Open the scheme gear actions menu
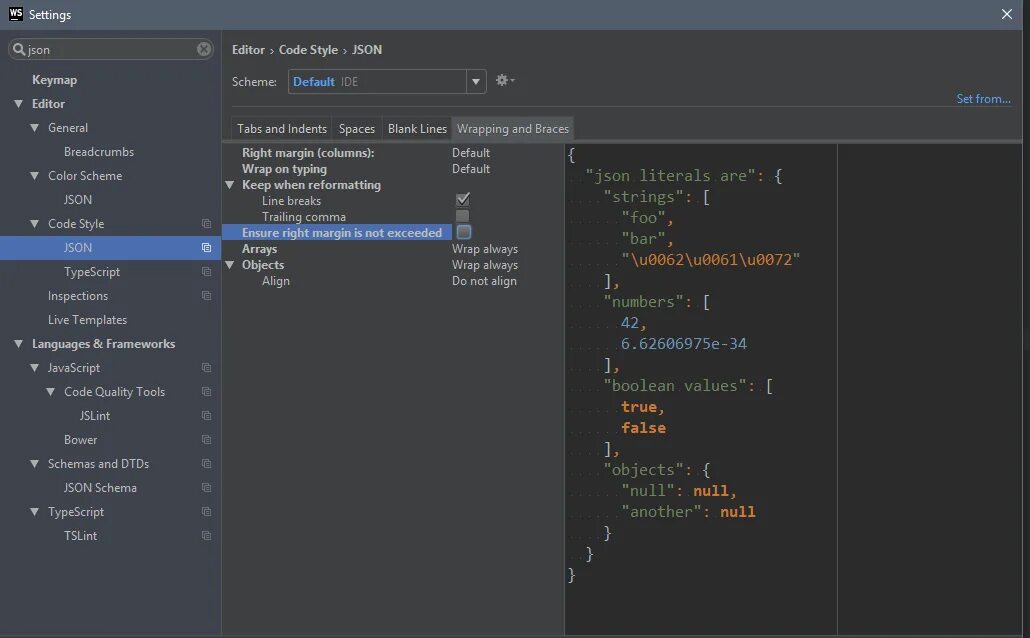This screenshot has height=638, width=1030. tap(504, 80)
